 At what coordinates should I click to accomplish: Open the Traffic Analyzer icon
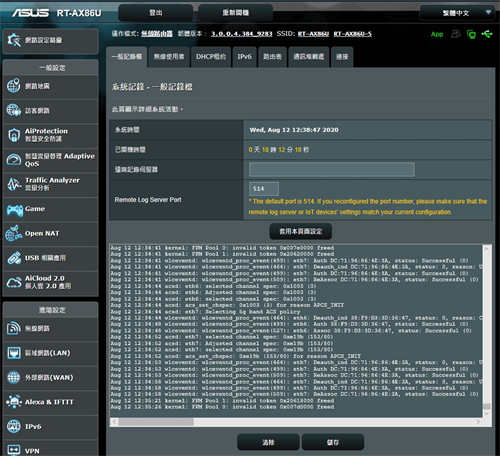click(14, 184)
